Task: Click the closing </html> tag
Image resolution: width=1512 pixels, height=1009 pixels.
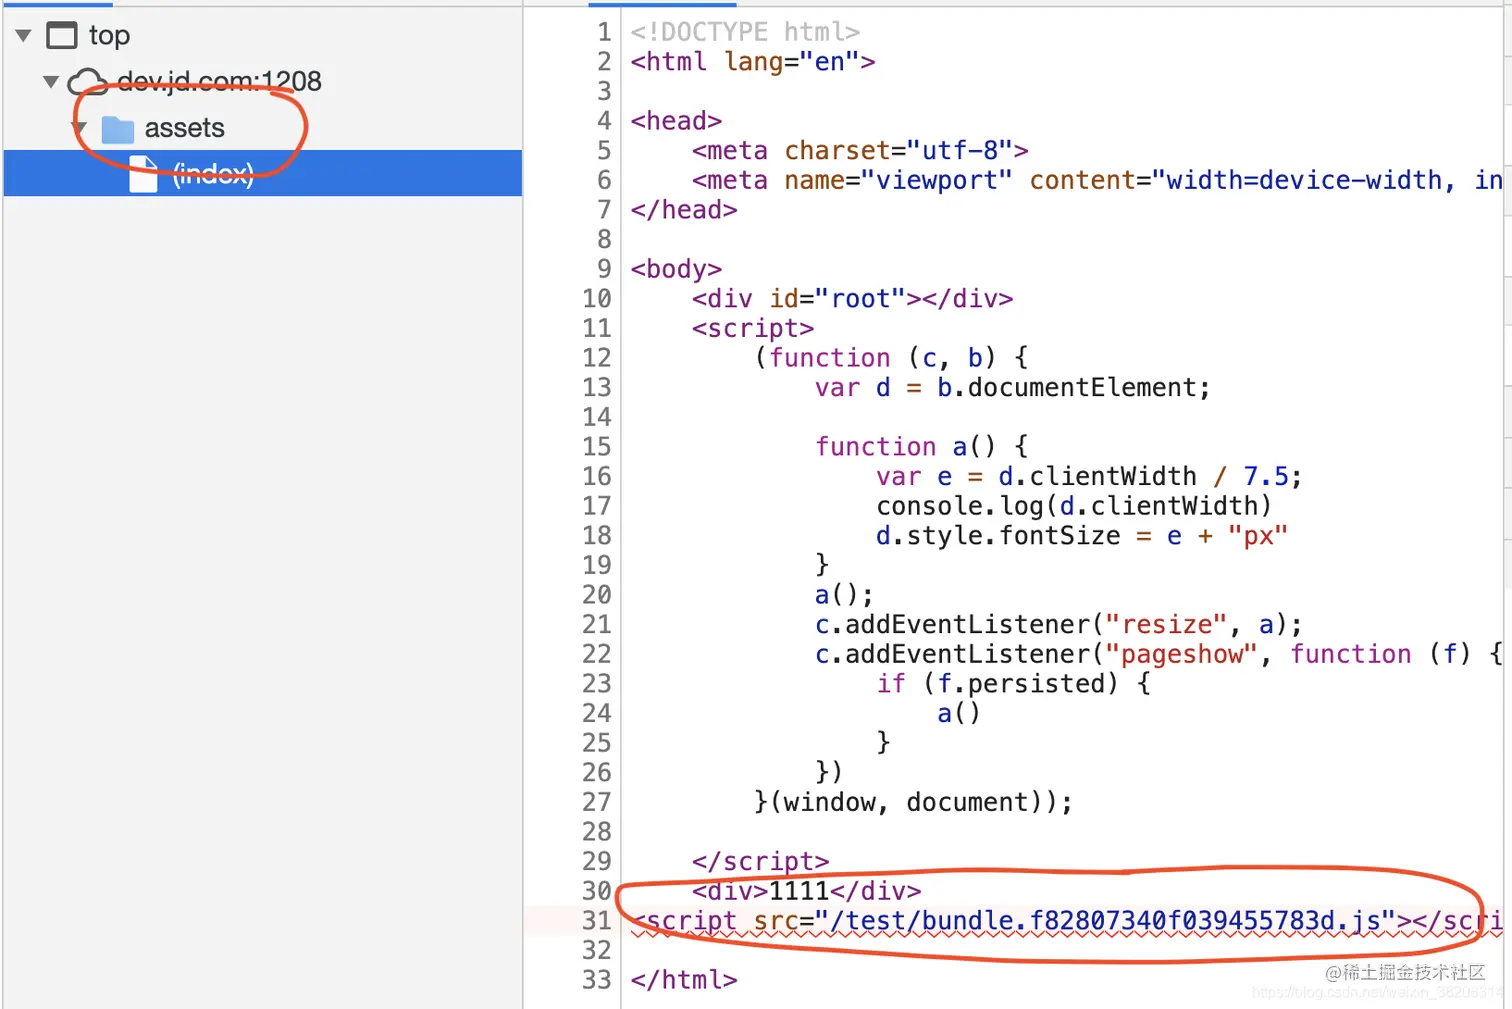Action: click(684, 980)
